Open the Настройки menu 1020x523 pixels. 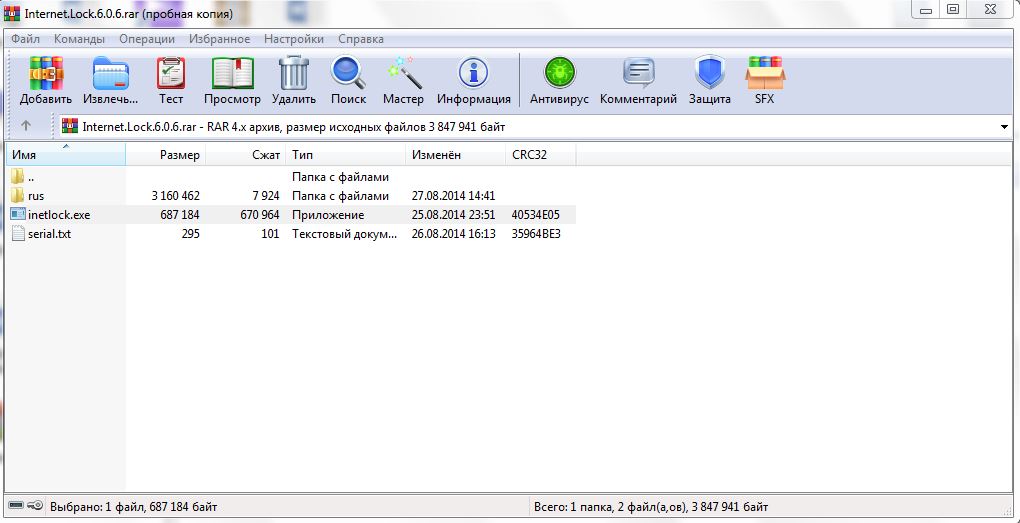(293, 39)
